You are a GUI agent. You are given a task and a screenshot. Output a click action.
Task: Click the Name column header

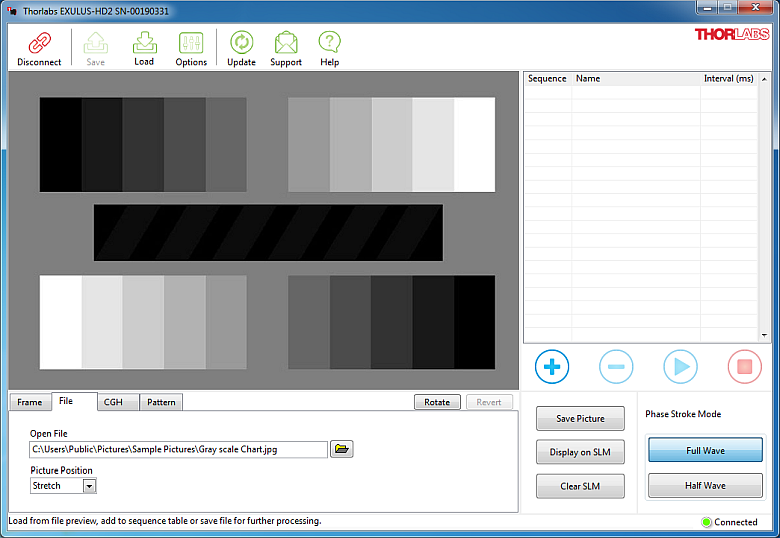636,79
